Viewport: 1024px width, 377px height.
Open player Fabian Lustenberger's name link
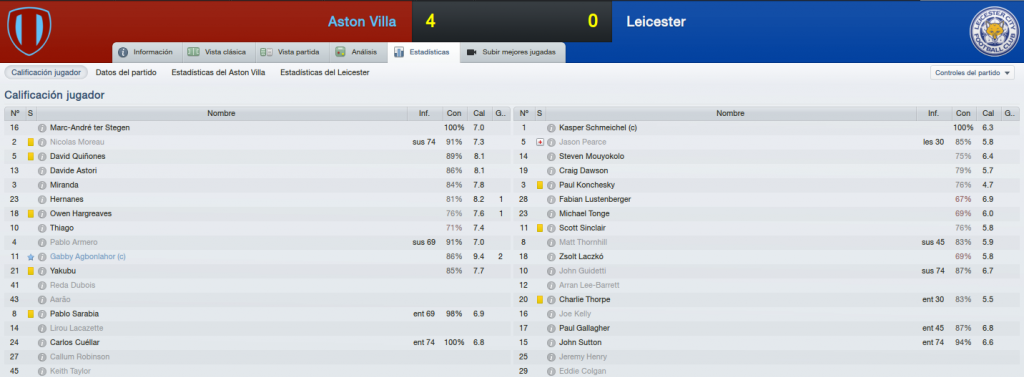coord(595,199)
